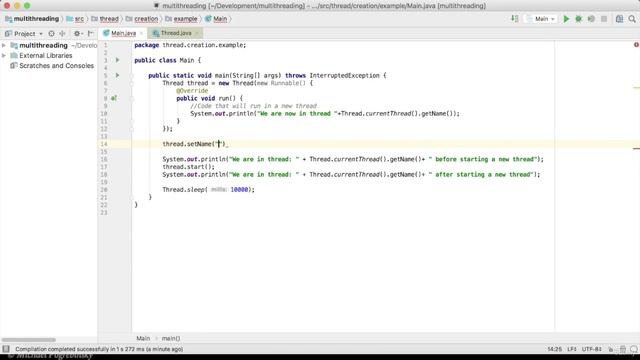Expand the multithreading project node
640x360 pixels.
tap(4, 45)
